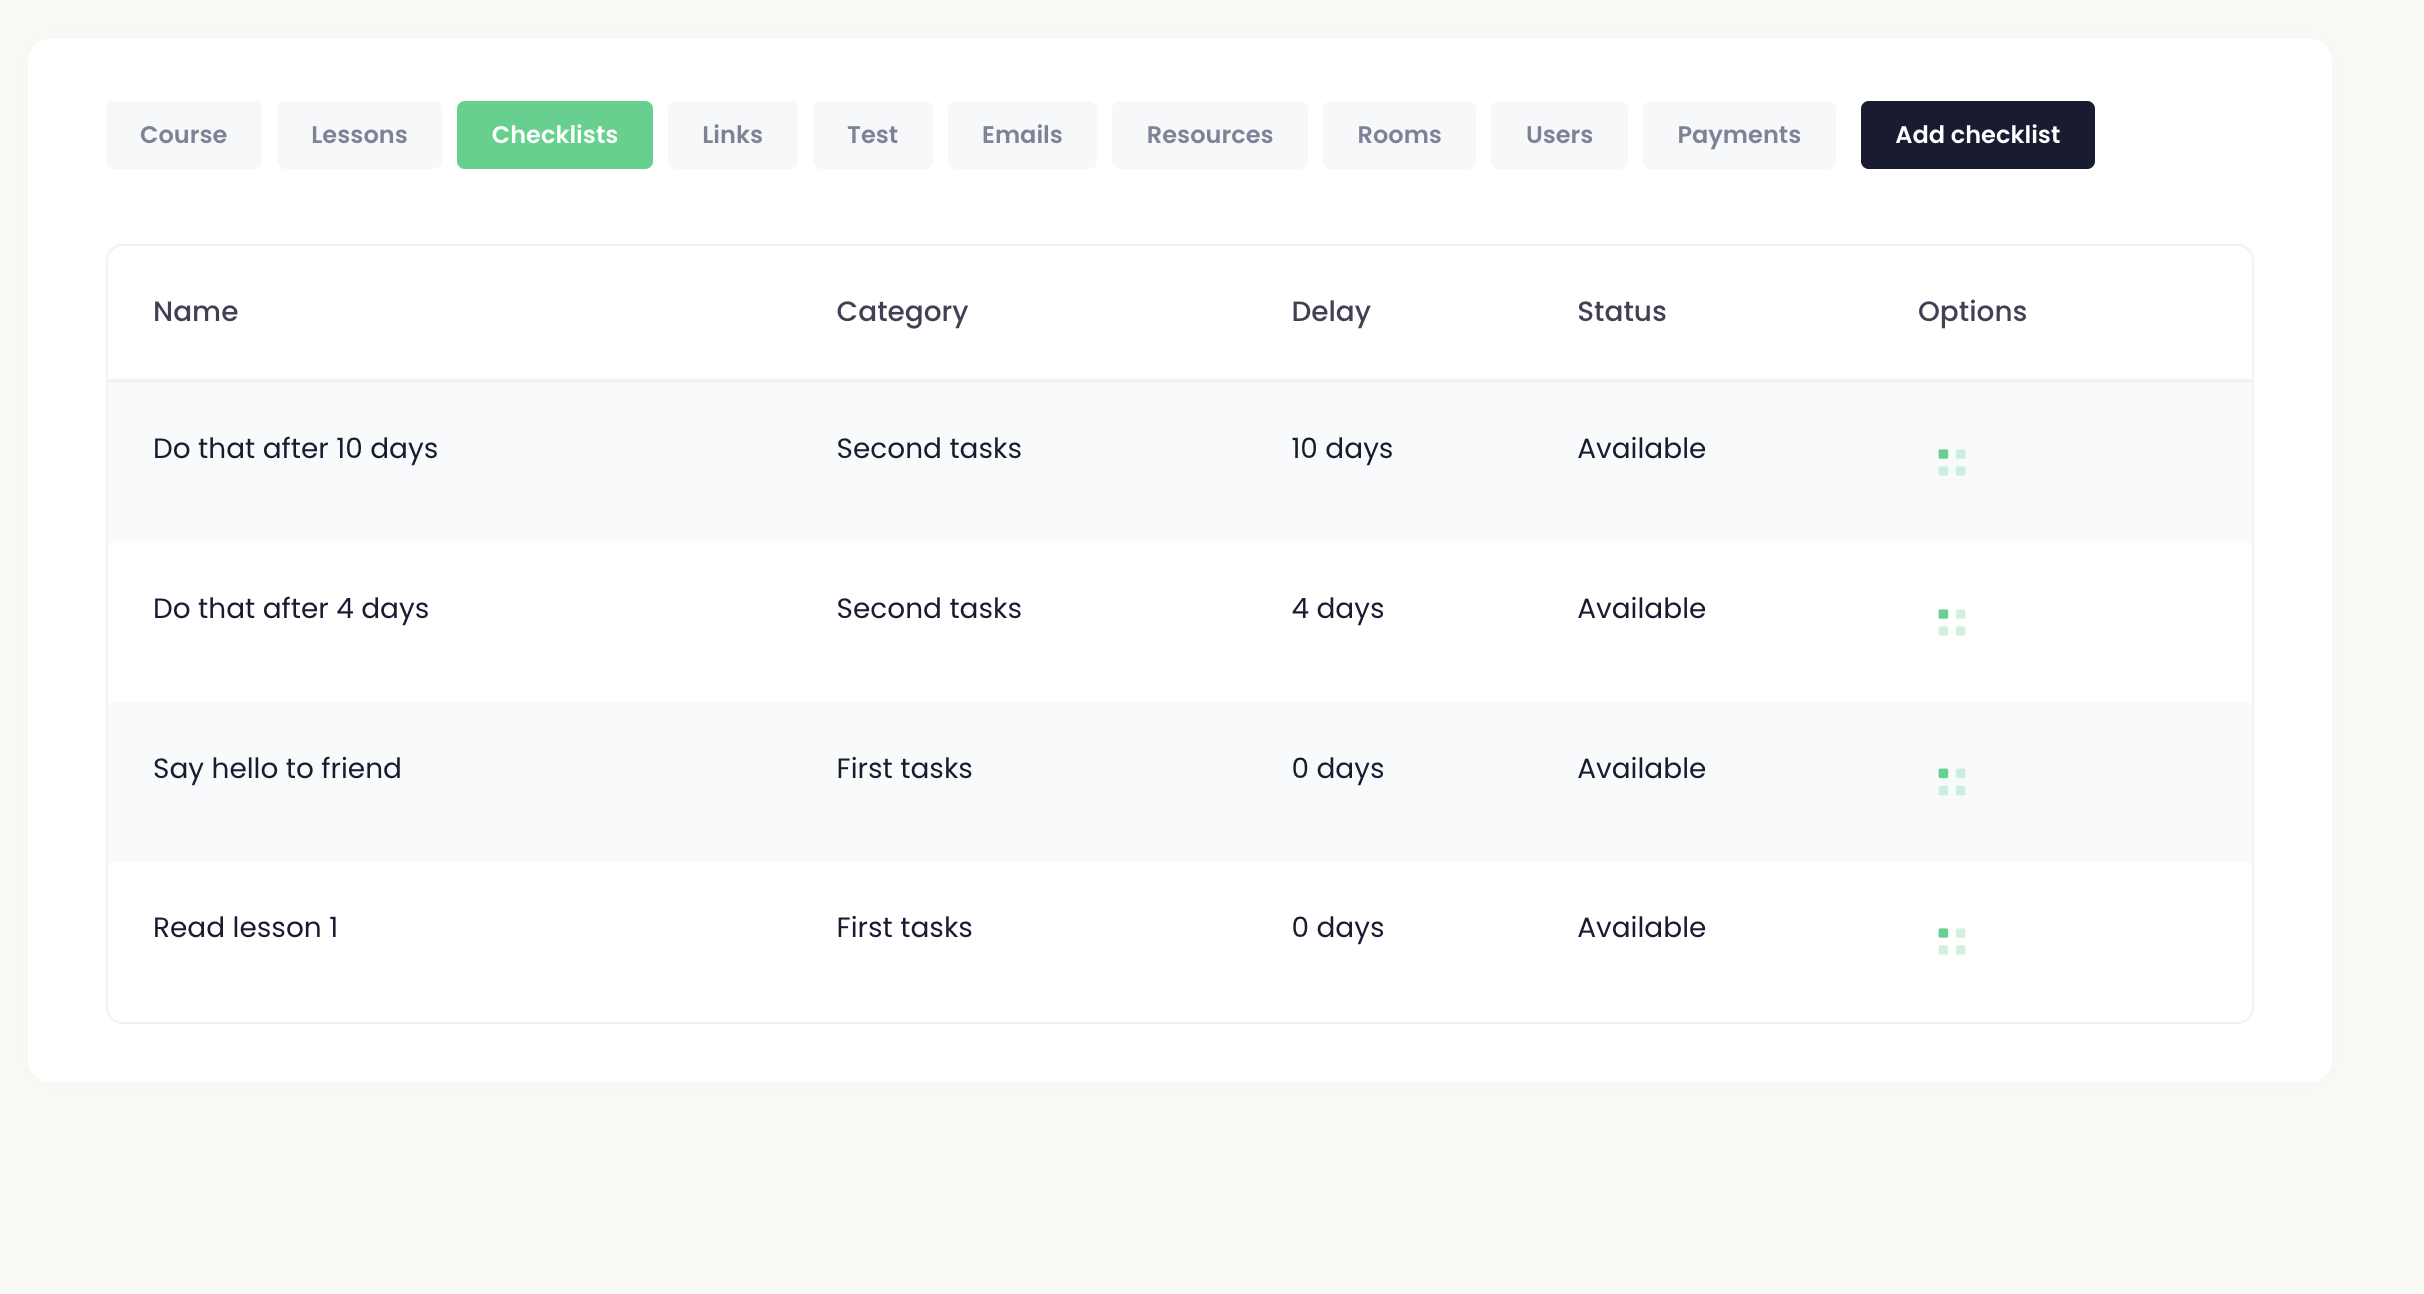Open the Links tab
Image resolution: width=2424 pixels, height=1294 pixels.
(x=732, y=135)
